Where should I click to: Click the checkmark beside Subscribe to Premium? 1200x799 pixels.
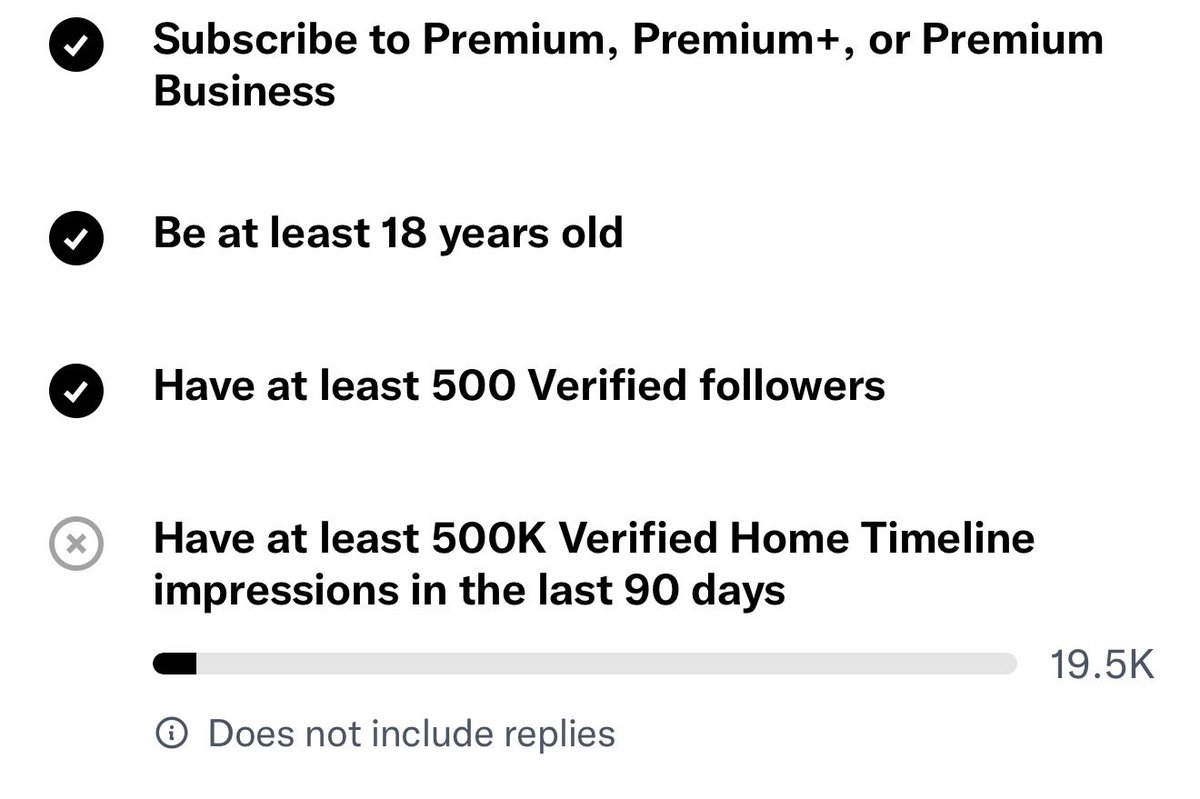[x=76, y=45]
